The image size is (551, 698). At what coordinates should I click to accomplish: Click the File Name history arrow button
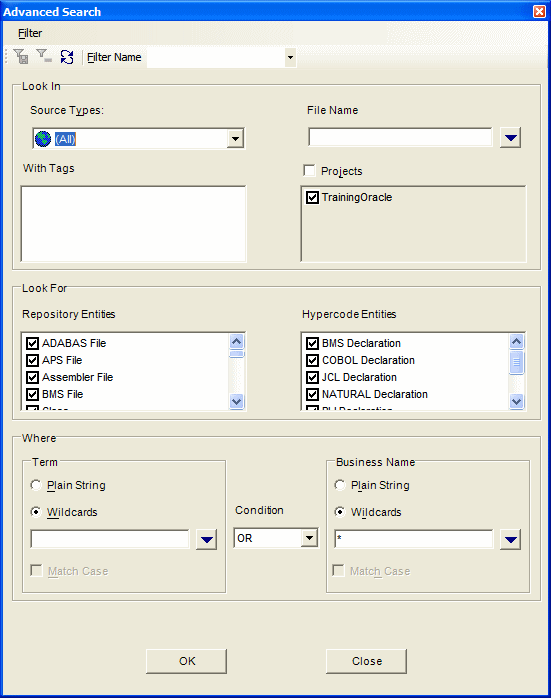[x=510, y=138]
